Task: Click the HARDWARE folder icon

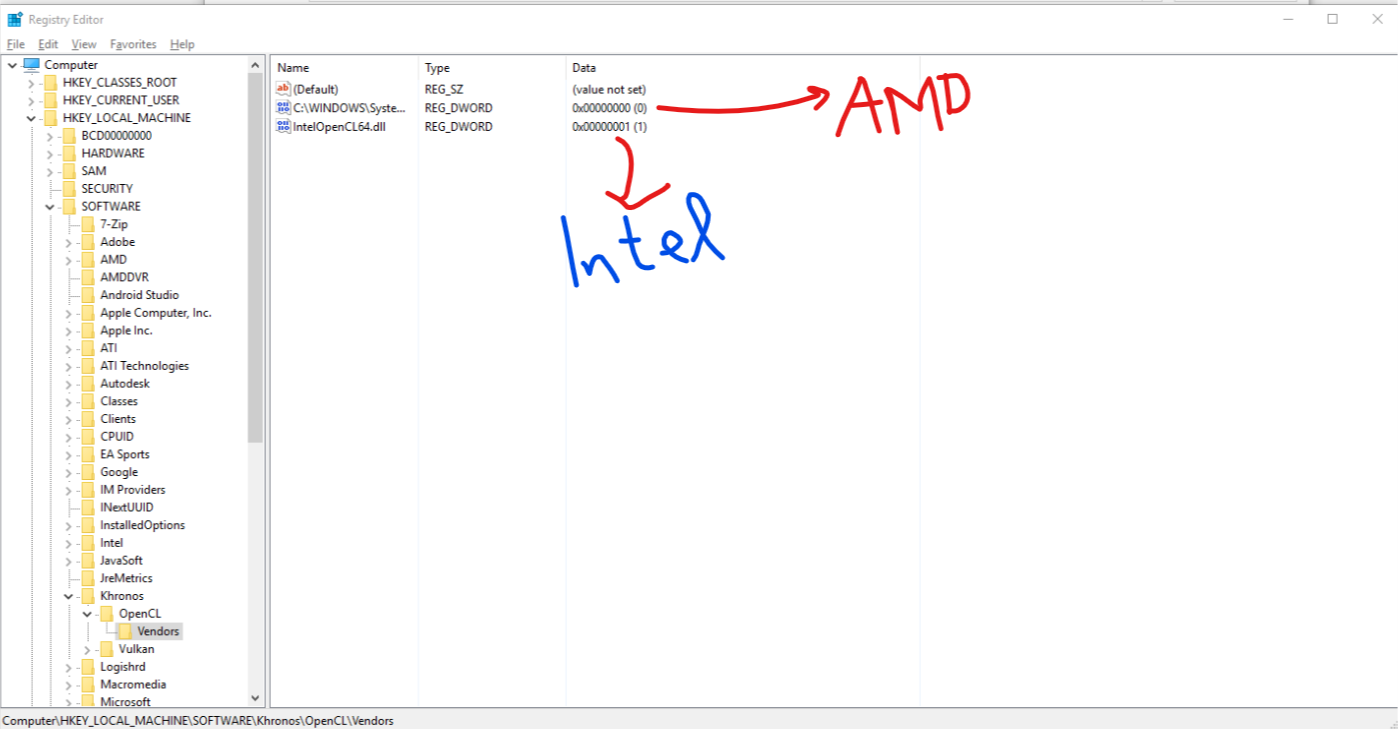Action: tap(69, 153)
